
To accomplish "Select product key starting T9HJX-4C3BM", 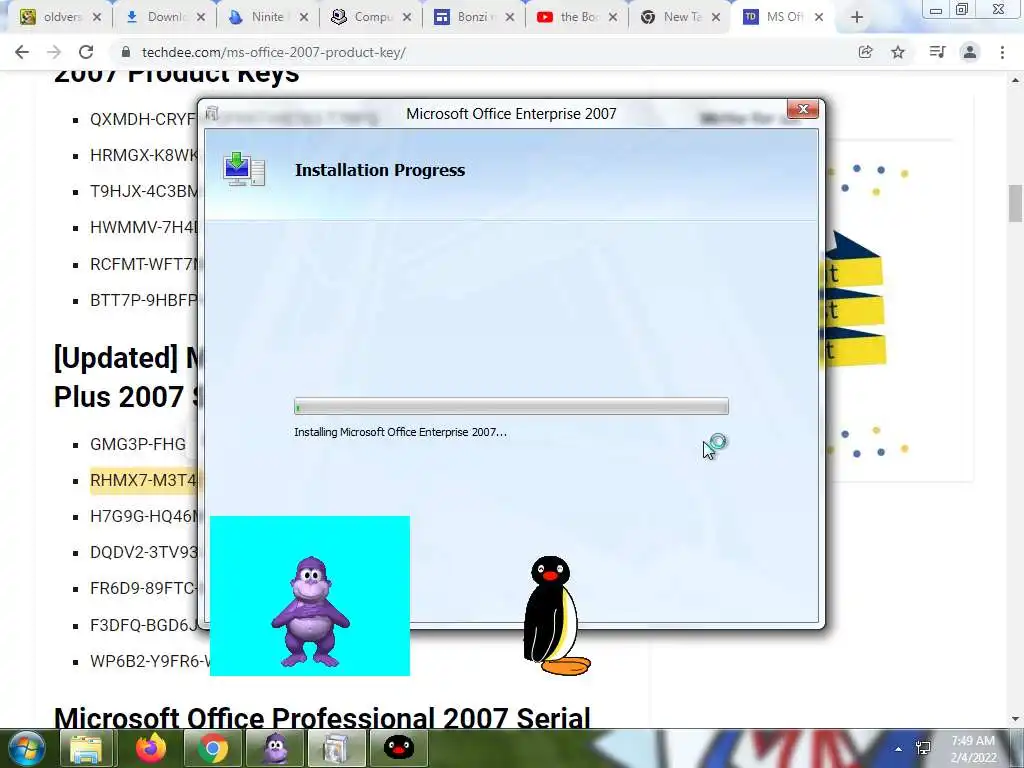I will pos(144,191).
